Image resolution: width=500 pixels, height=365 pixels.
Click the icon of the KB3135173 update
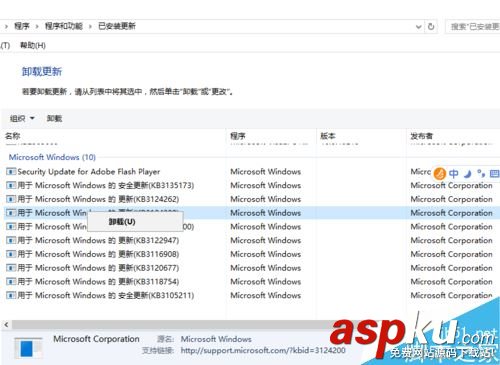(x=11, y=185)
